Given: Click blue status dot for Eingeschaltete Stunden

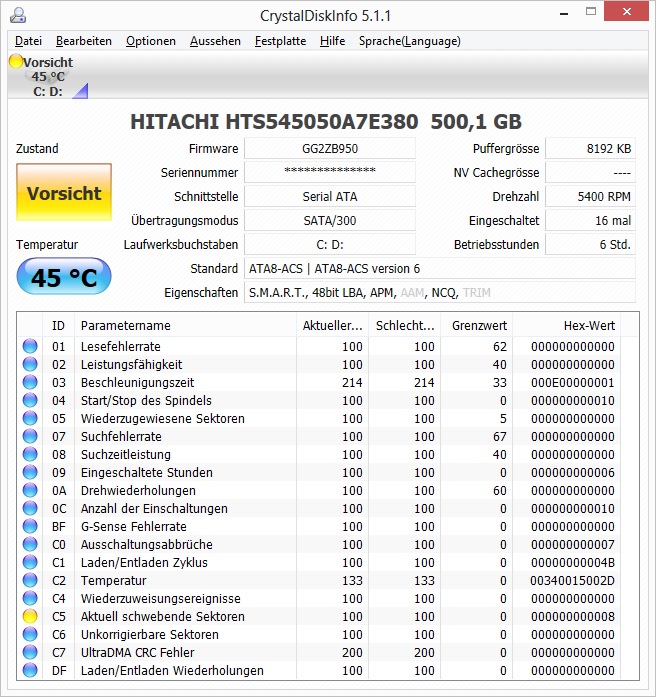Looking at the screenshot, I should pyautogui.click(x=30, y=473).
